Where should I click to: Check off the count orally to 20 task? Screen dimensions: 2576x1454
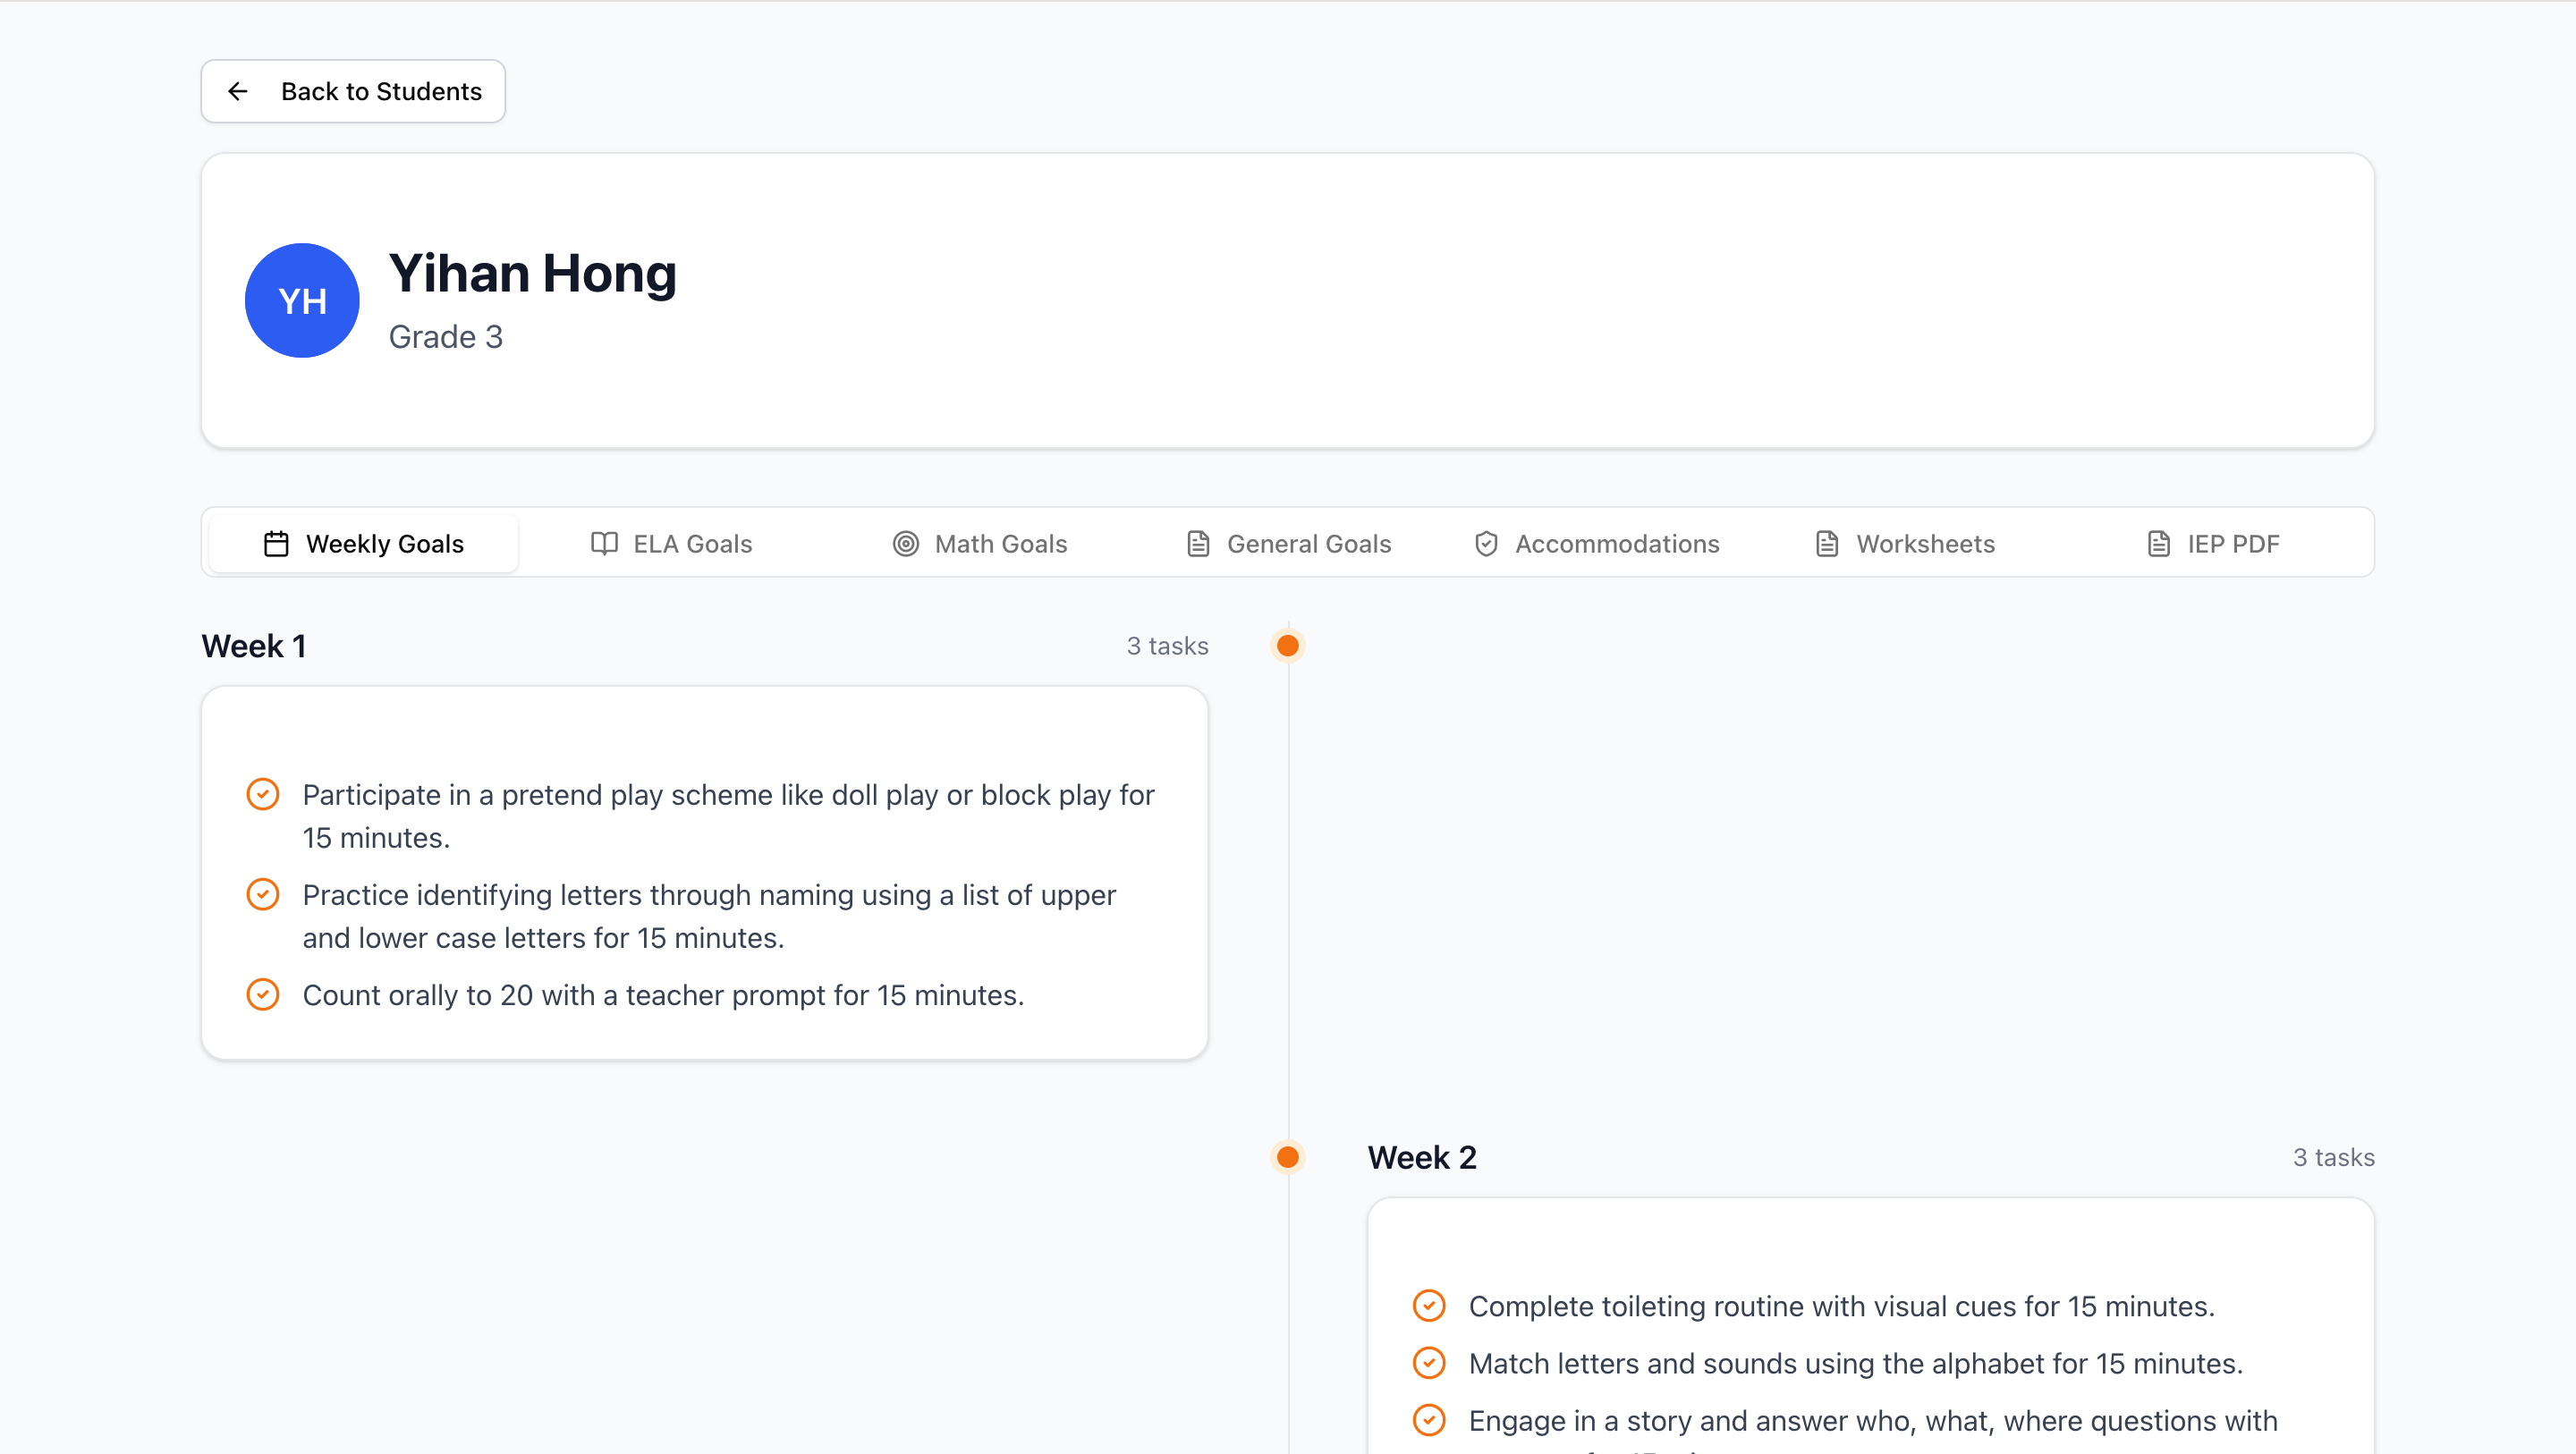[x=263, y=994]
